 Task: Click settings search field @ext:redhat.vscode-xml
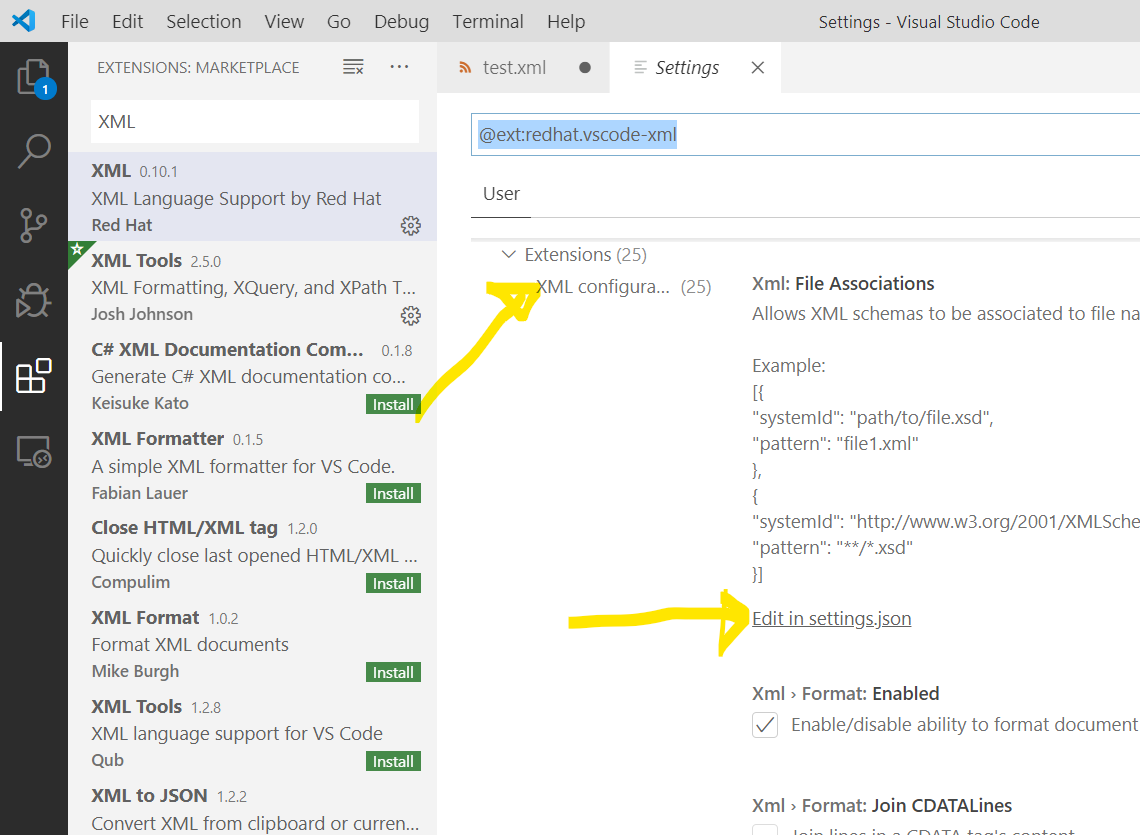pyautogui.click(x=806, y=135)
